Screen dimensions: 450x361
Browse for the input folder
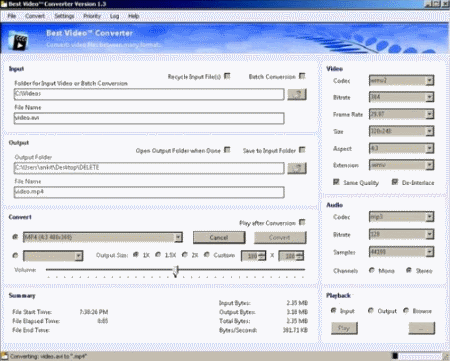tap(297, 94)
